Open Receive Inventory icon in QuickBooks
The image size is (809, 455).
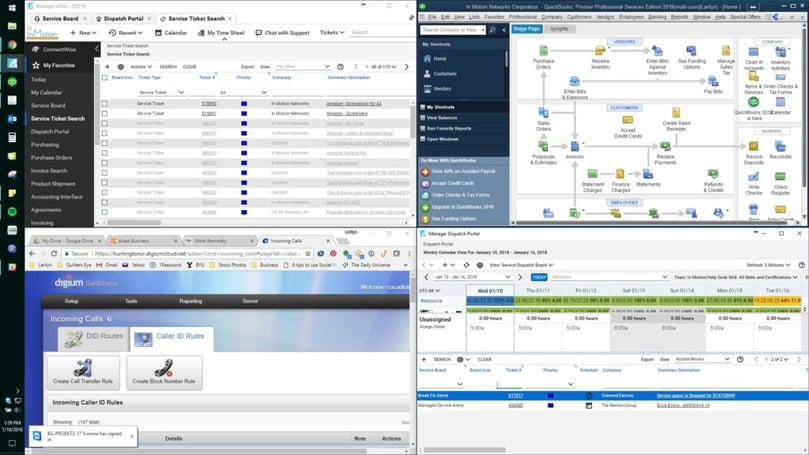600,51
